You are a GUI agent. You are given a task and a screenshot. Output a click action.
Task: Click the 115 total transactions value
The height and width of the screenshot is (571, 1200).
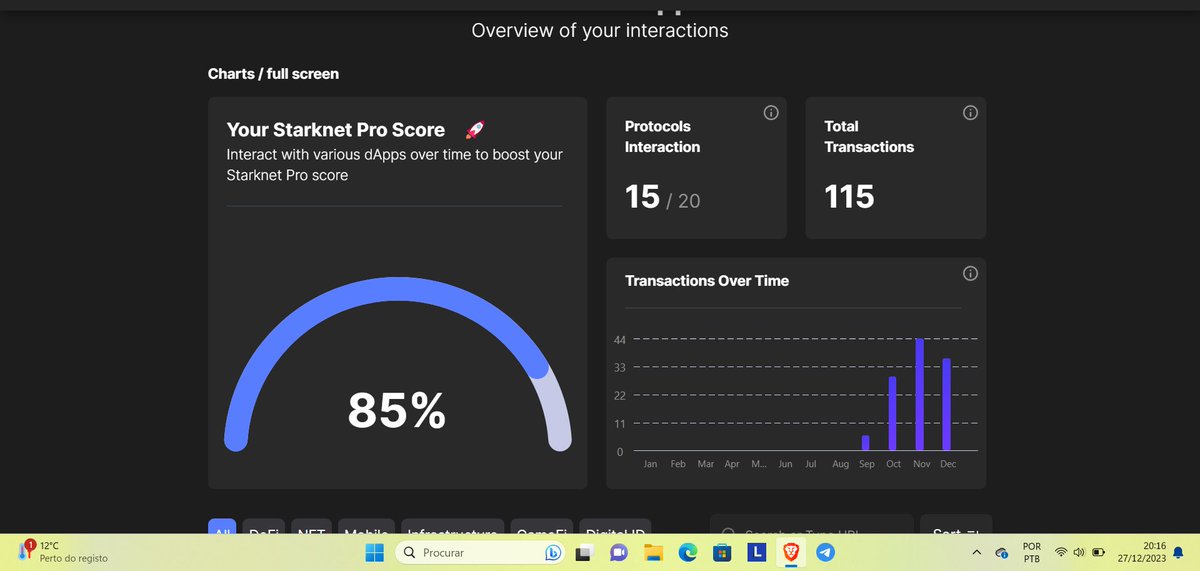pyautogui.click(x=849, y=197)
